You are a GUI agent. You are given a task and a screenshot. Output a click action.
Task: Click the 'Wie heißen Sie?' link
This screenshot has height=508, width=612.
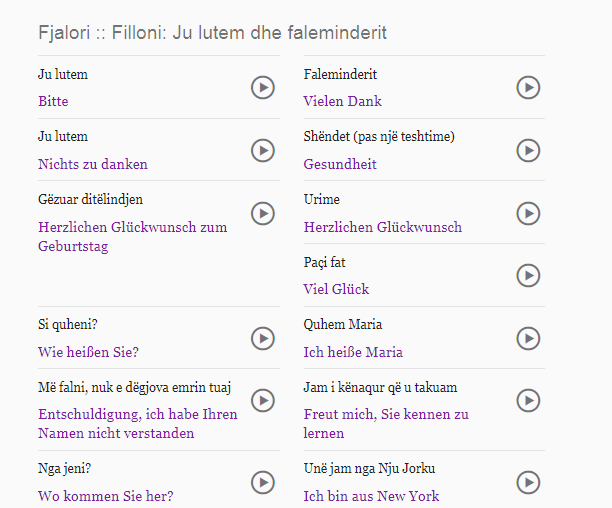coord(88,352)
